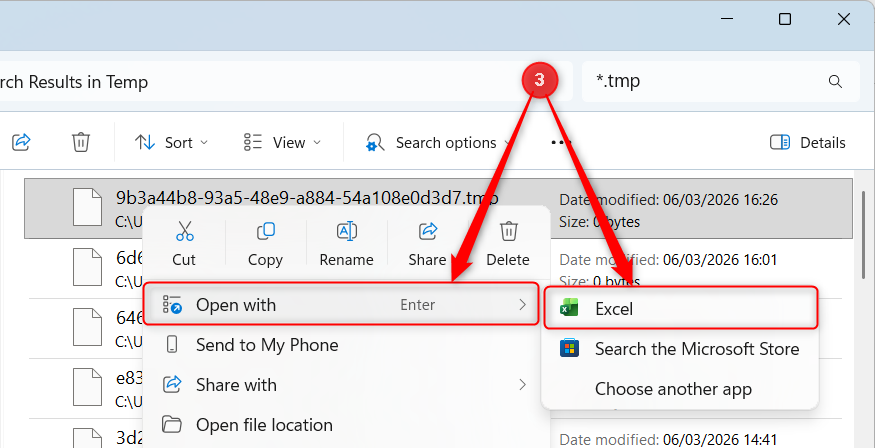Click the Cut icon in context menu
Screen dimensions: 875x448
[184, 231]
